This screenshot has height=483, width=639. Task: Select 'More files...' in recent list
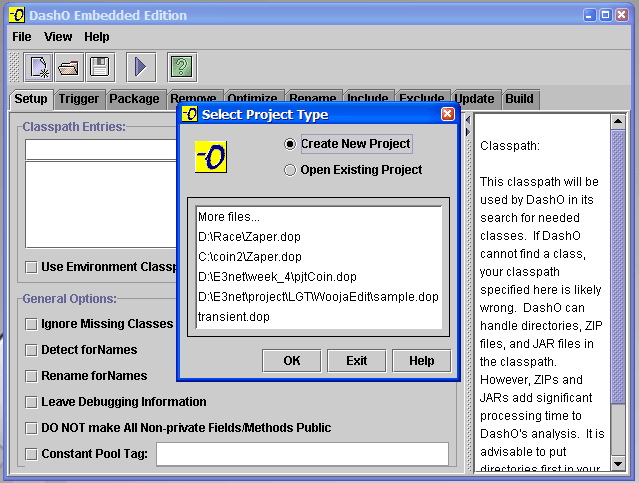(319, 217)
